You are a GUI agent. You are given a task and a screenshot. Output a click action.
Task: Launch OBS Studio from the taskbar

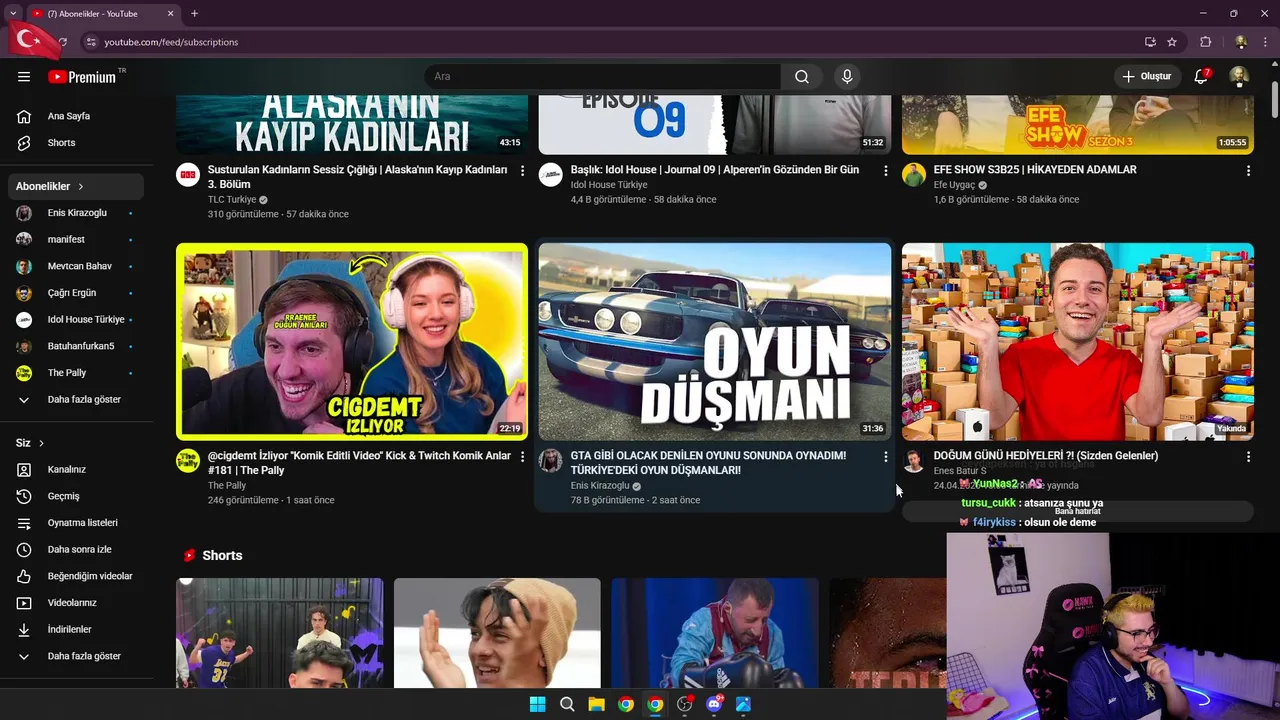coord(684,704)
